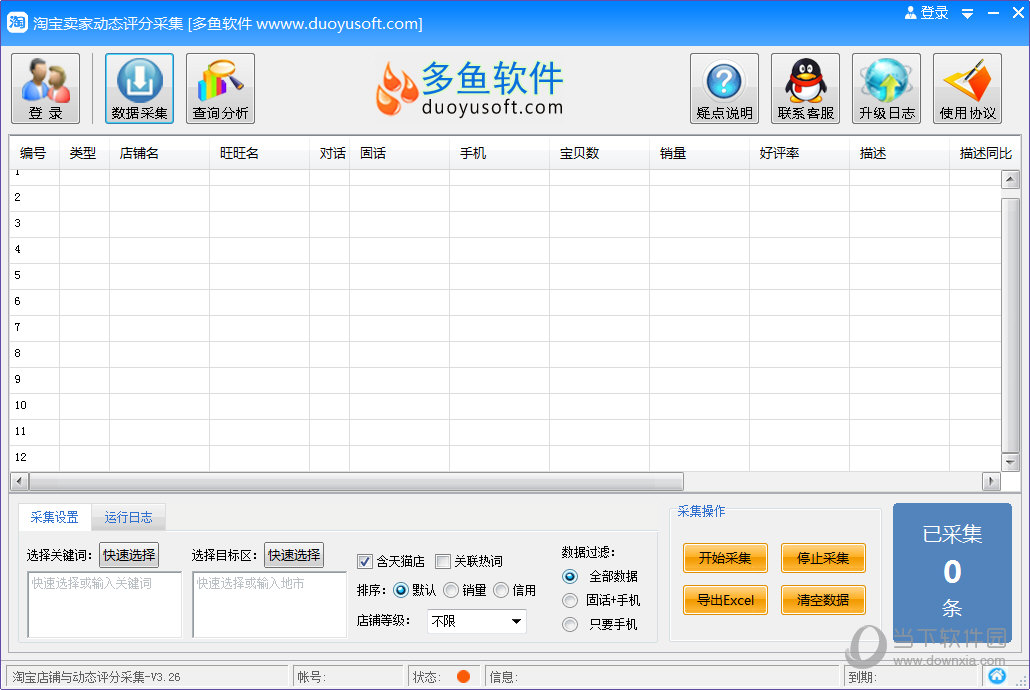Click the 导出Excel button
This screenshot has width=1030, height=690.
coord(725,600)
